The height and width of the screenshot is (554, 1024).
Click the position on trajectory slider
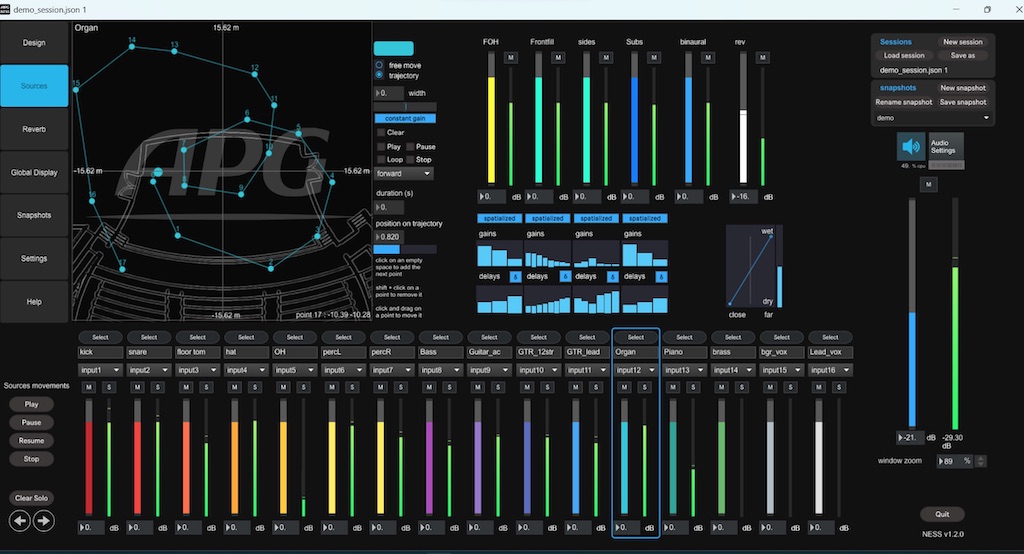406,249
